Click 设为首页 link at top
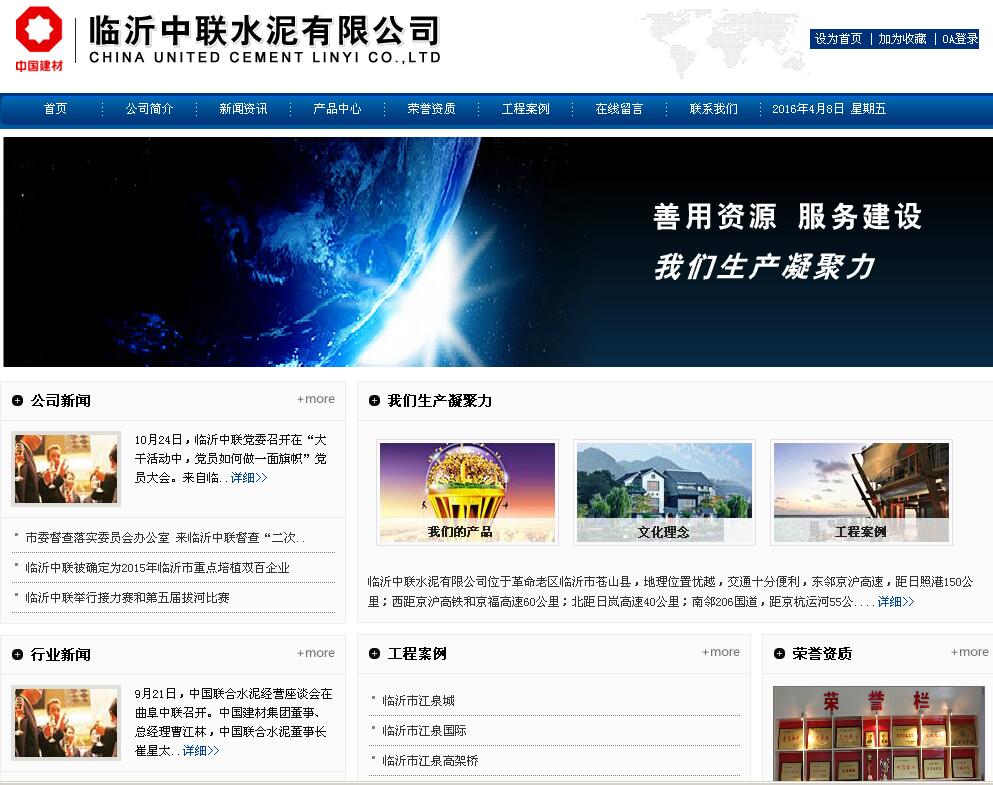Image resolution: width=993 pixels, height=785 pixels. (x=838, y=39)
